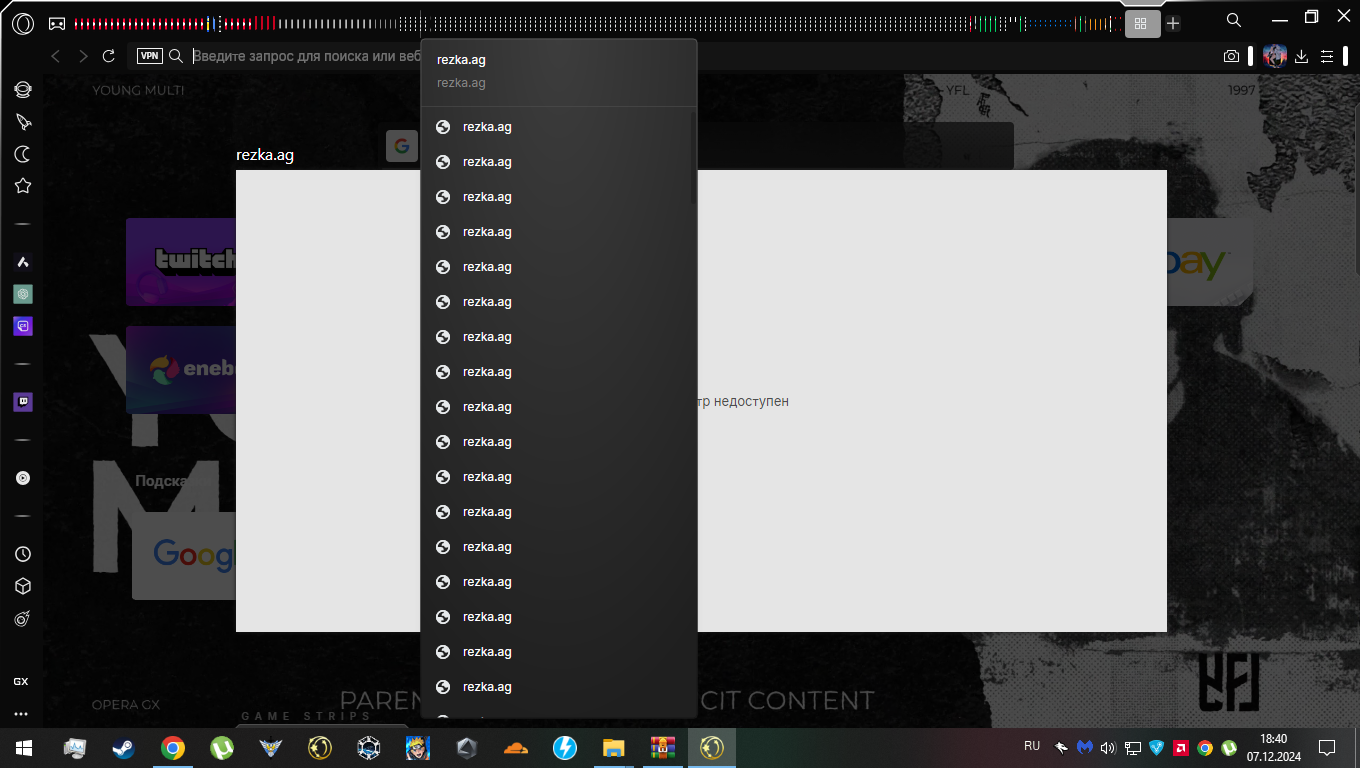Open the eBay speed dial tile

1210,262
